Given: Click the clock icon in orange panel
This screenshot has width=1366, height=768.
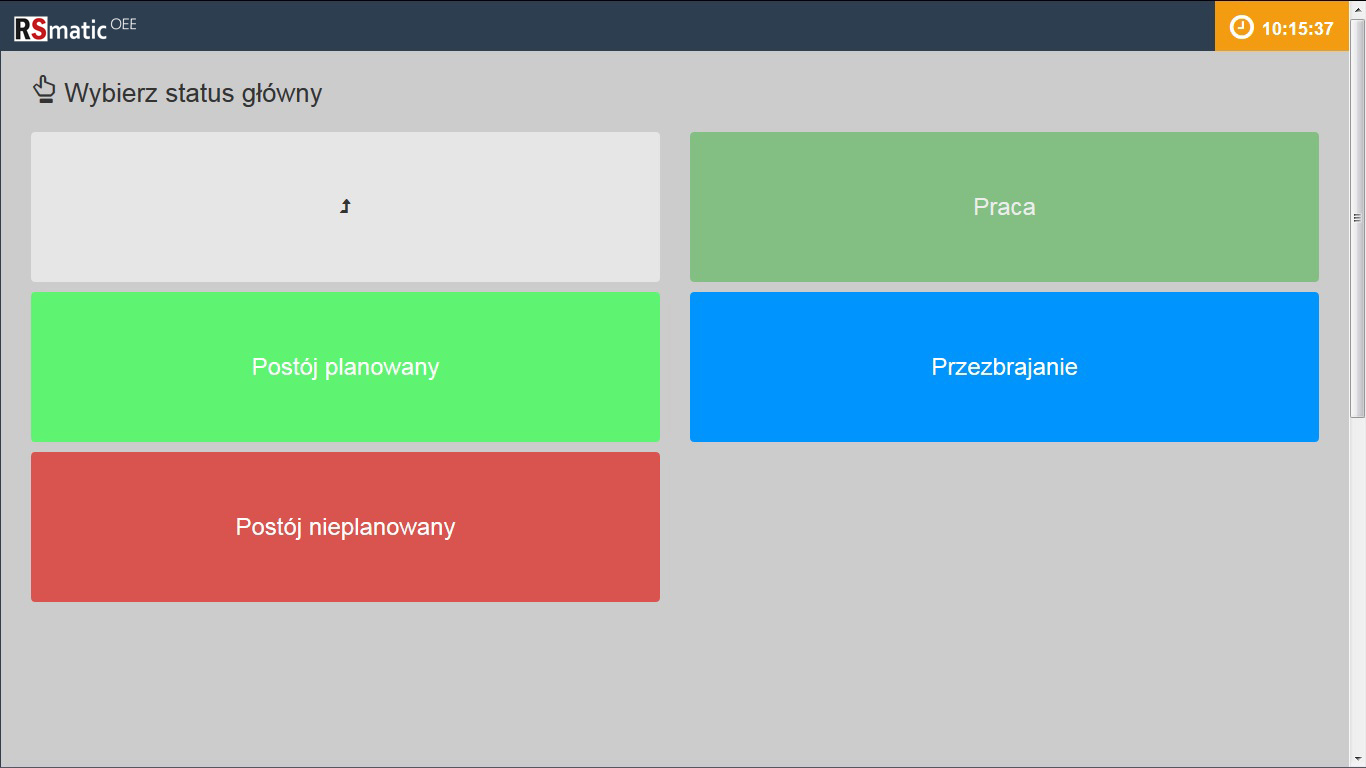Looking at the screenshot, I should coord(1241,28).
